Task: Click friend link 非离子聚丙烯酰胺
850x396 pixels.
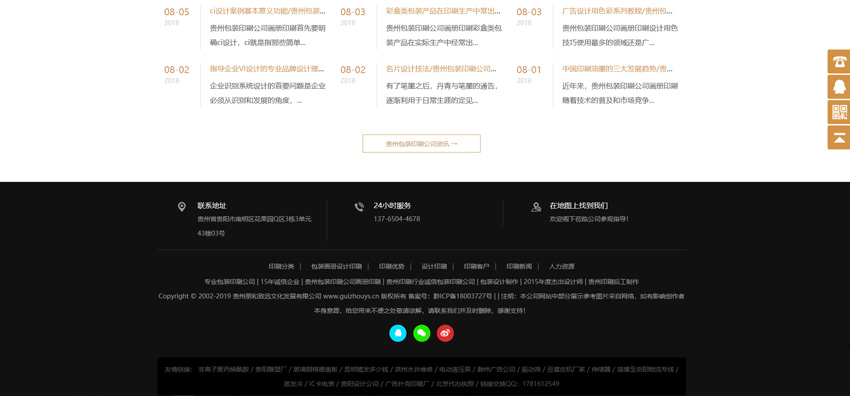Action: tap(223, 369)
